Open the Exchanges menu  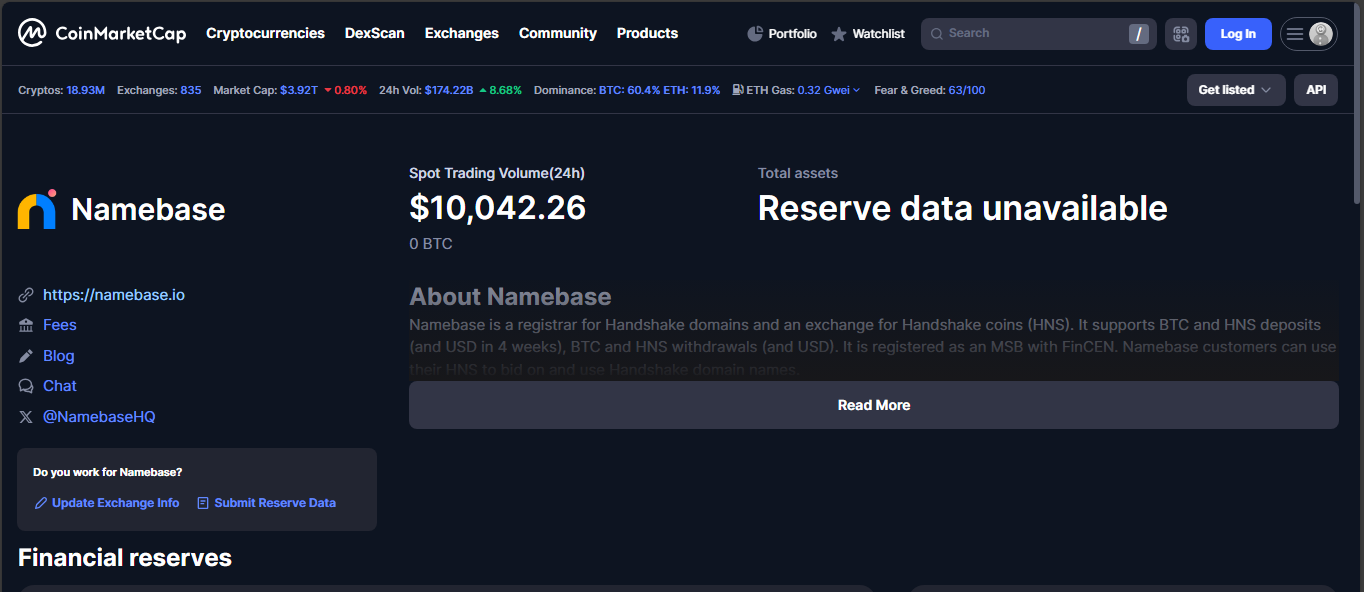point(462,33)
